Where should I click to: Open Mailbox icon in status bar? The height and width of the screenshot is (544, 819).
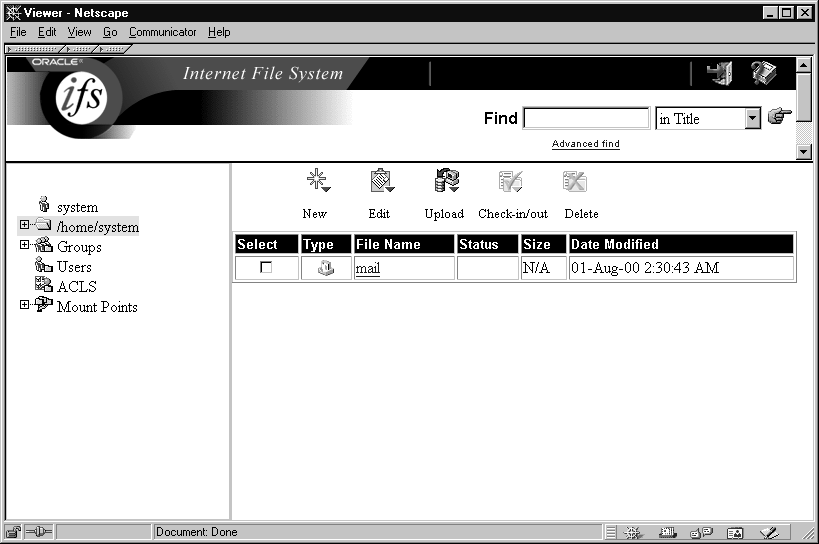click(668, 533)
